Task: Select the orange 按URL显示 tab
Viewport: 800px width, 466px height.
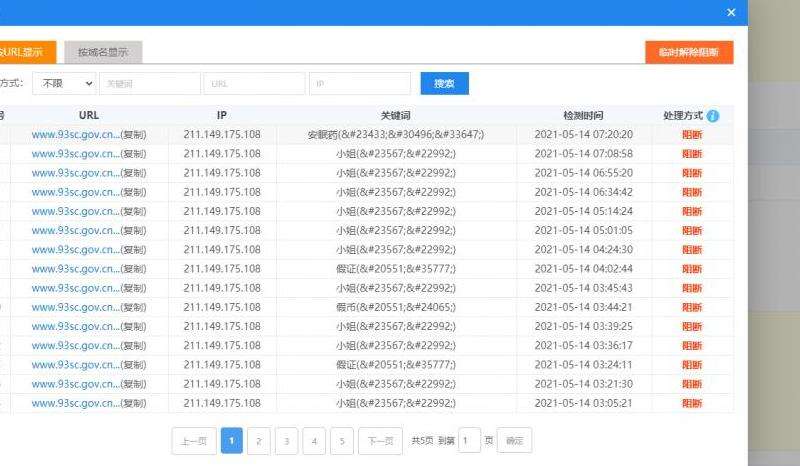Action: (x=26, y=52)
